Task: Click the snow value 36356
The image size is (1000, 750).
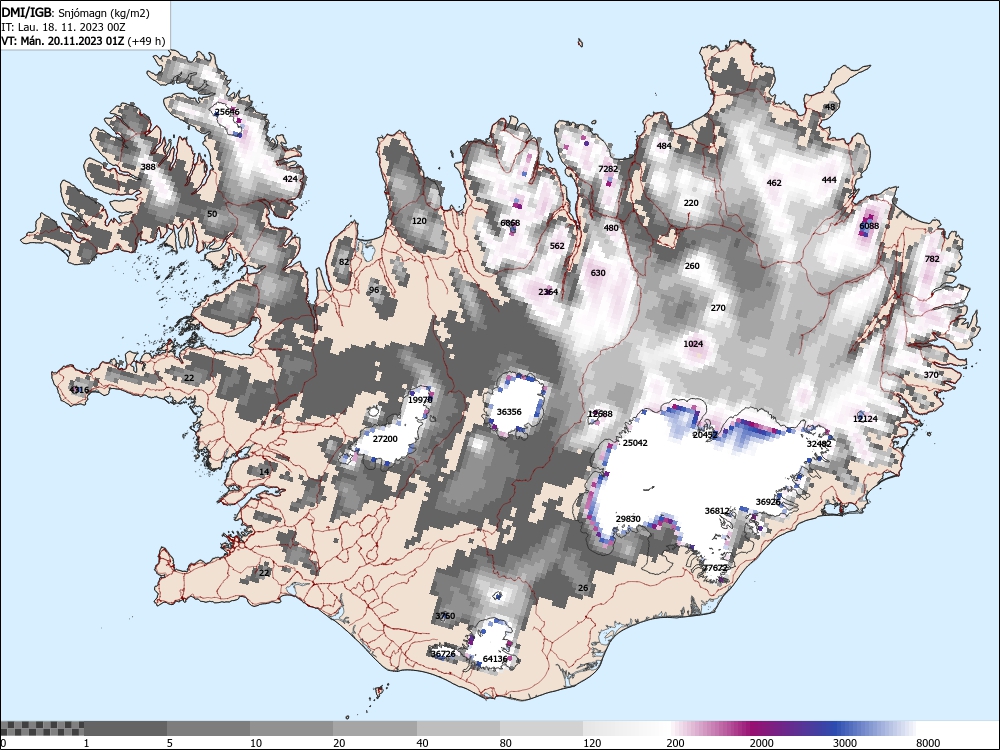Action: (x=509, y=412)
